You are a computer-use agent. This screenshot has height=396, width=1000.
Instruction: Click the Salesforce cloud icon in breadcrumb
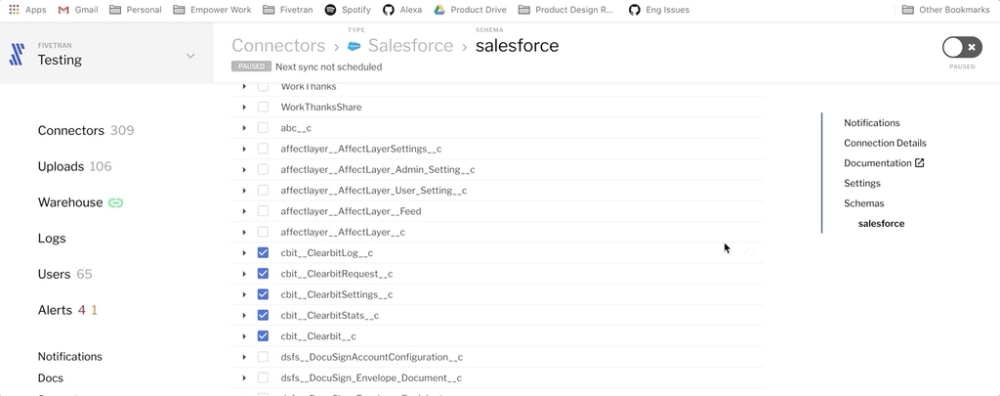(x=354, y=46)
